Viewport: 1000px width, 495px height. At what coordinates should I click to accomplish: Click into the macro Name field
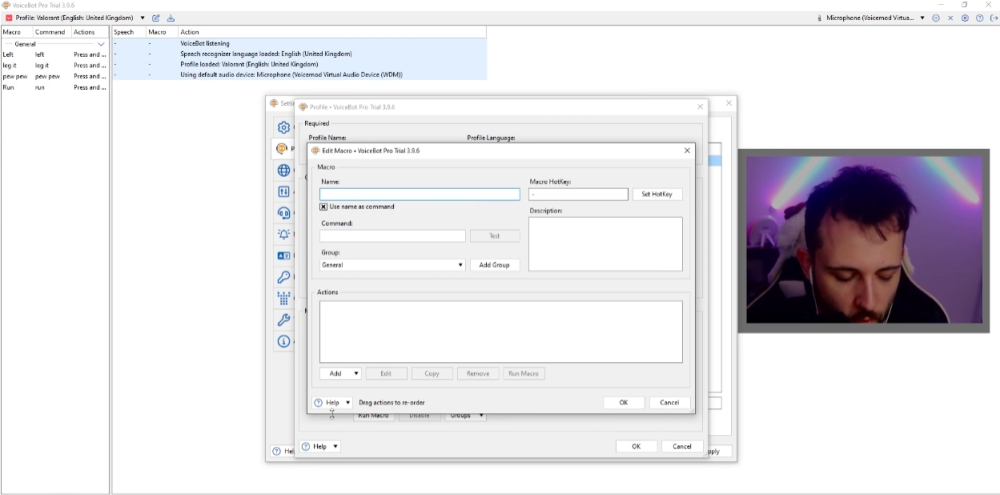(x=419, y=194)
